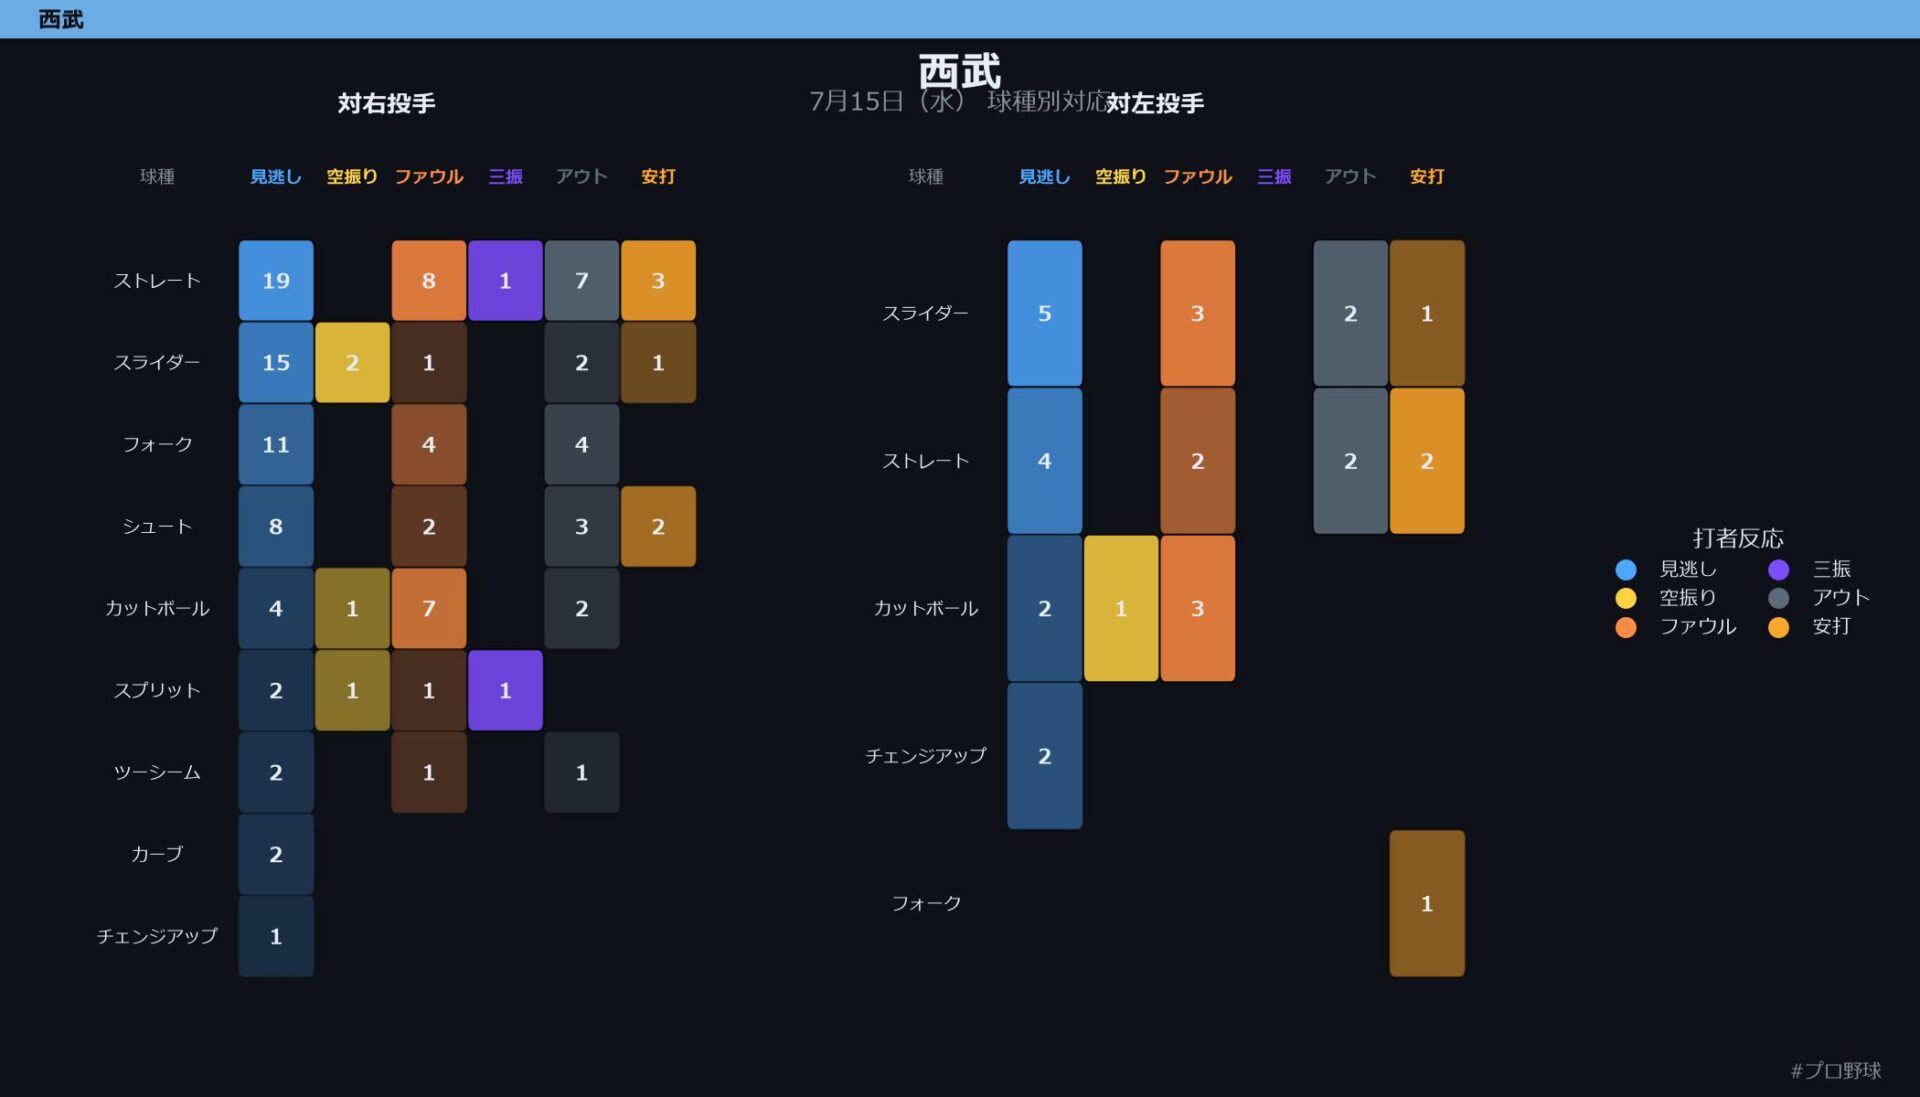Select スライダー 安打 cell in 対右投手 panel
Image resolution: width=1920 pixels, height=1097 pixels.
658,363
